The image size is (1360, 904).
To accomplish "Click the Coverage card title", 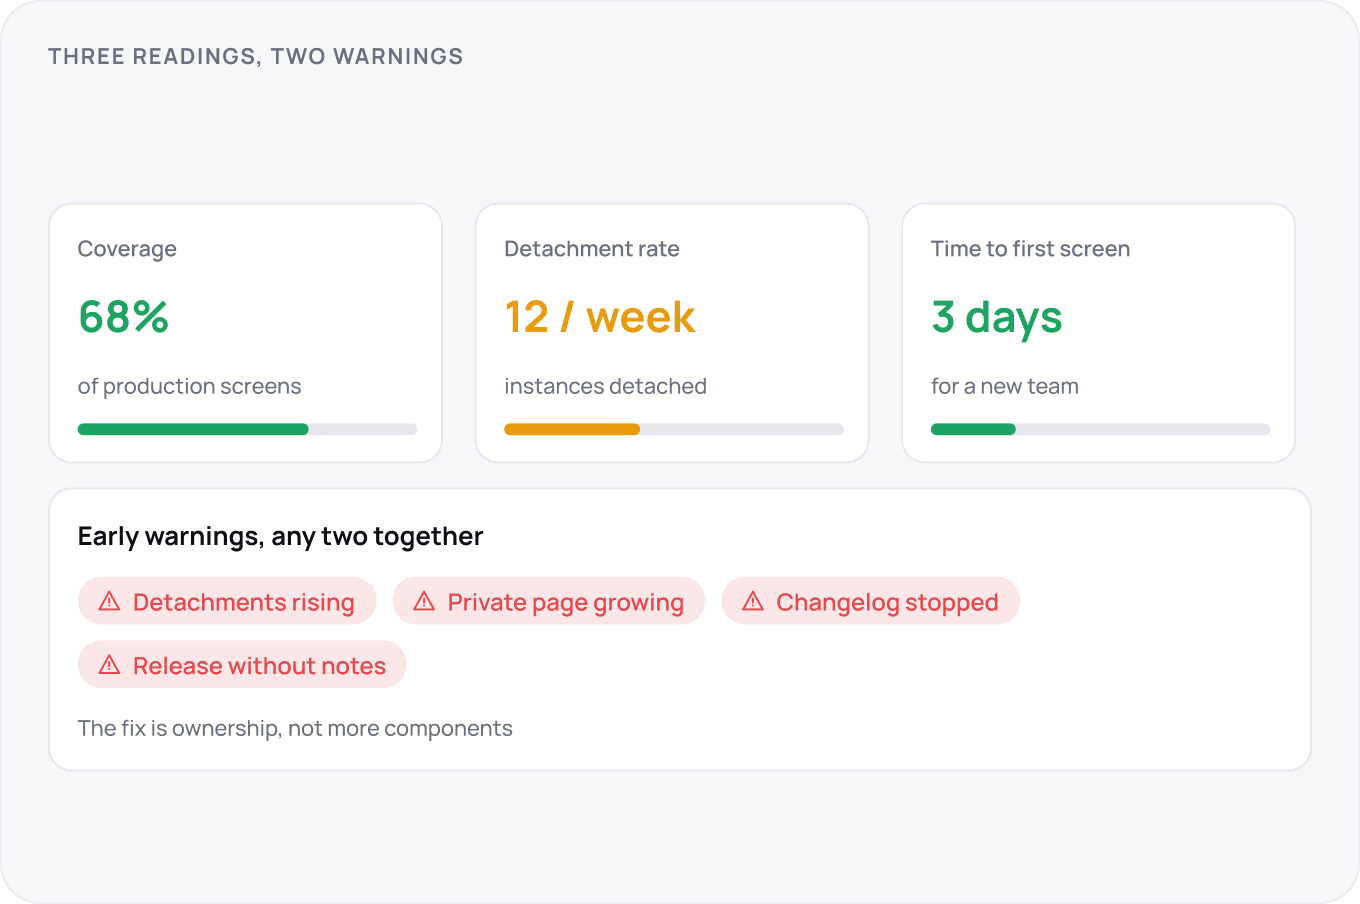I will [x=127, y=249].
